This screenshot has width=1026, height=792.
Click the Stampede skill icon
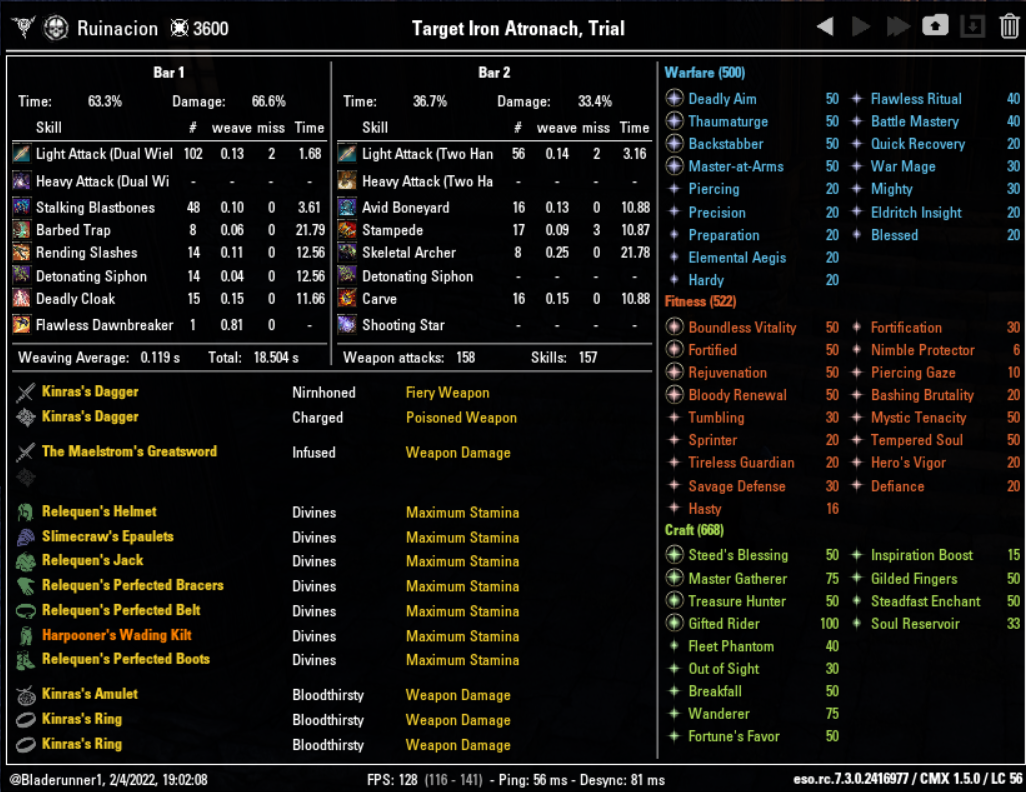coord(347,230)
